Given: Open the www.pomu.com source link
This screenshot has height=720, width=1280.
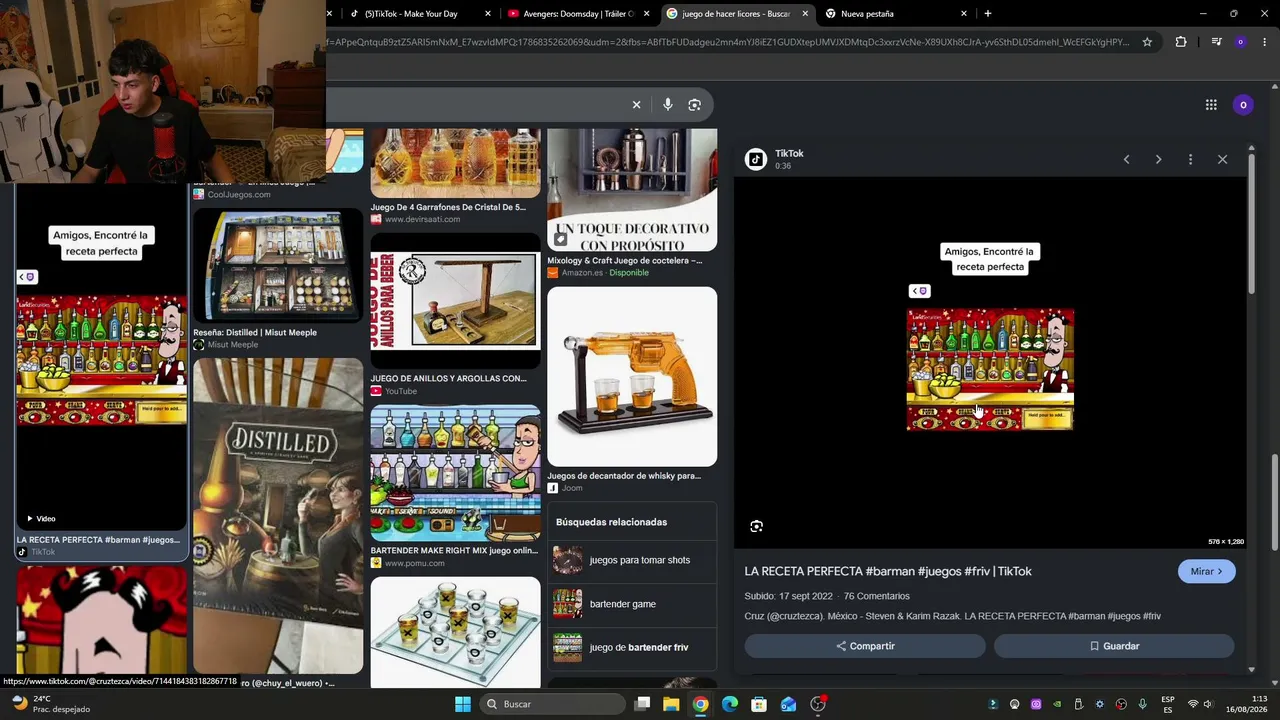Looking at the screenshot, I should [414, 563].
